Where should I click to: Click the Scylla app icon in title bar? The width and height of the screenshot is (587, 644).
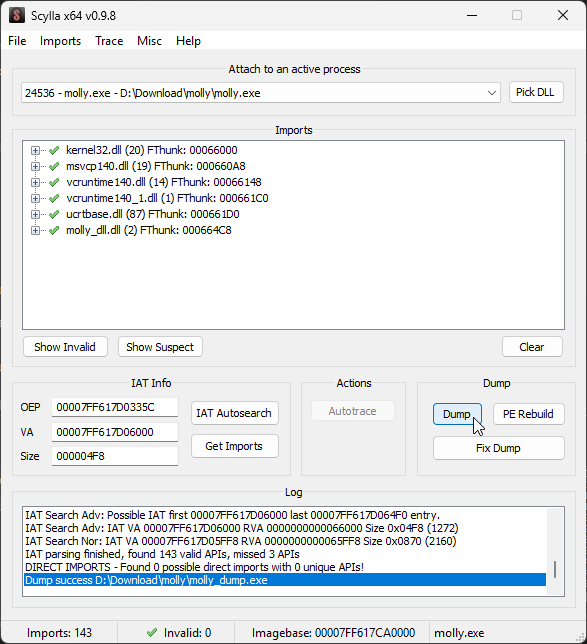[x=16, y=16]
